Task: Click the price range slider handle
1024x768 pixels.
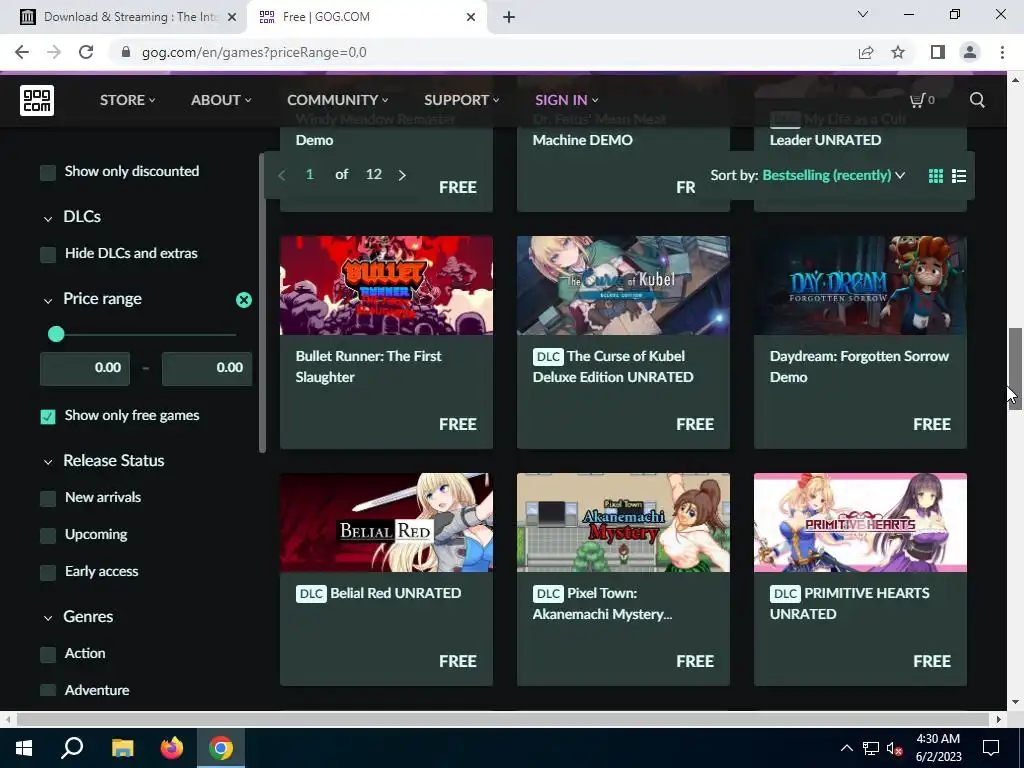Action: (56, 334)
